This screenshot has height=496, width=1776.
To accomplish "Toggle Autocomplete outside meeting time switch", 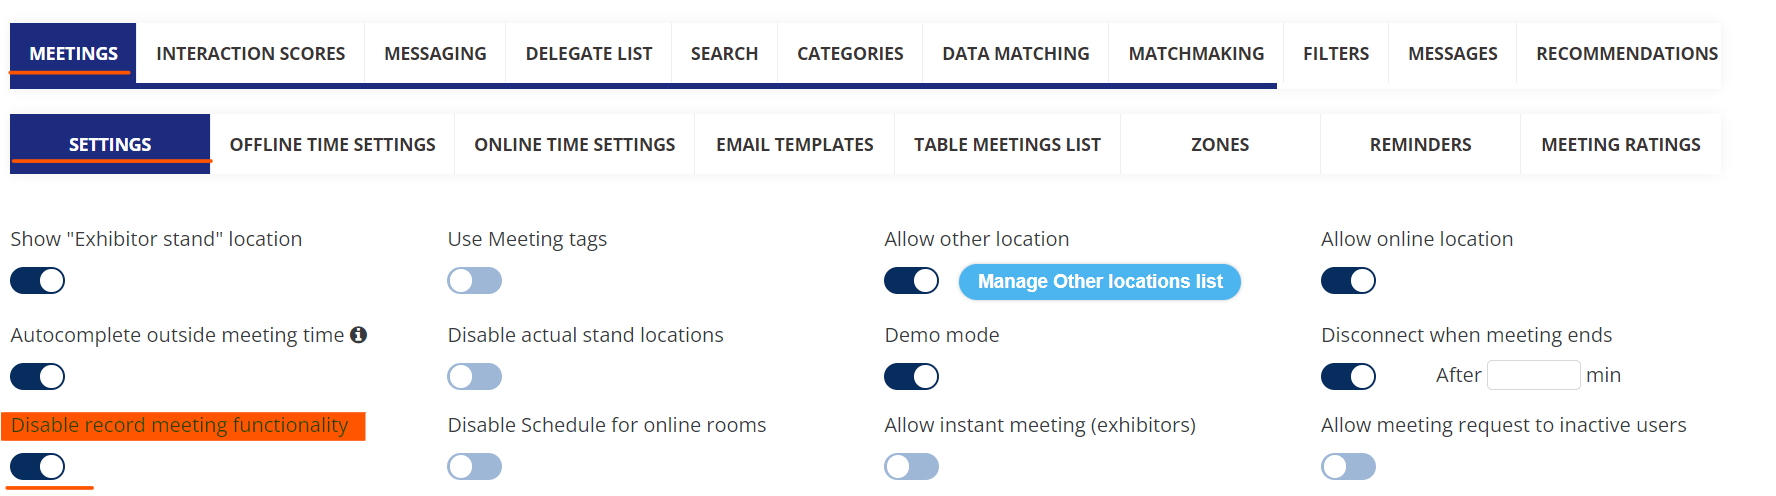I will [x=38, y=377].
